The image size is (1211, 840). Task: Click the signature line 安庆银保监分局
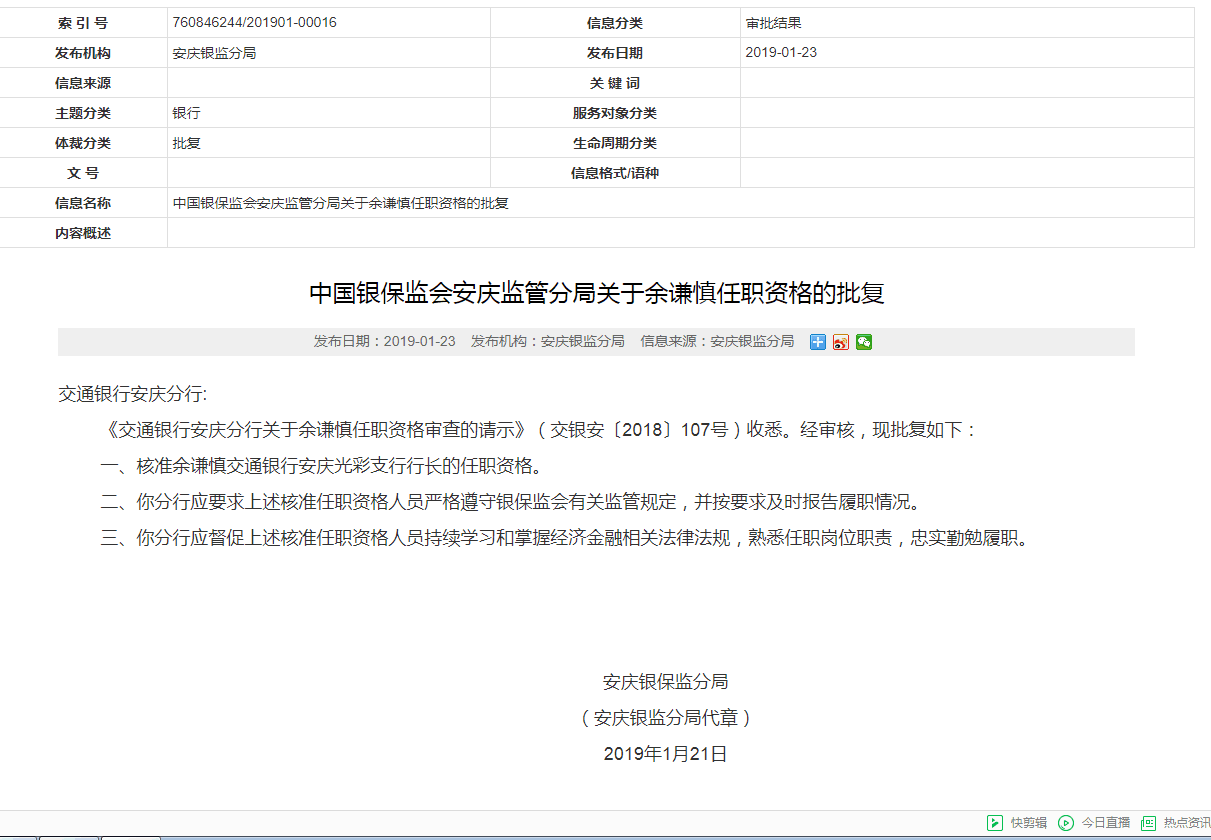665,682
